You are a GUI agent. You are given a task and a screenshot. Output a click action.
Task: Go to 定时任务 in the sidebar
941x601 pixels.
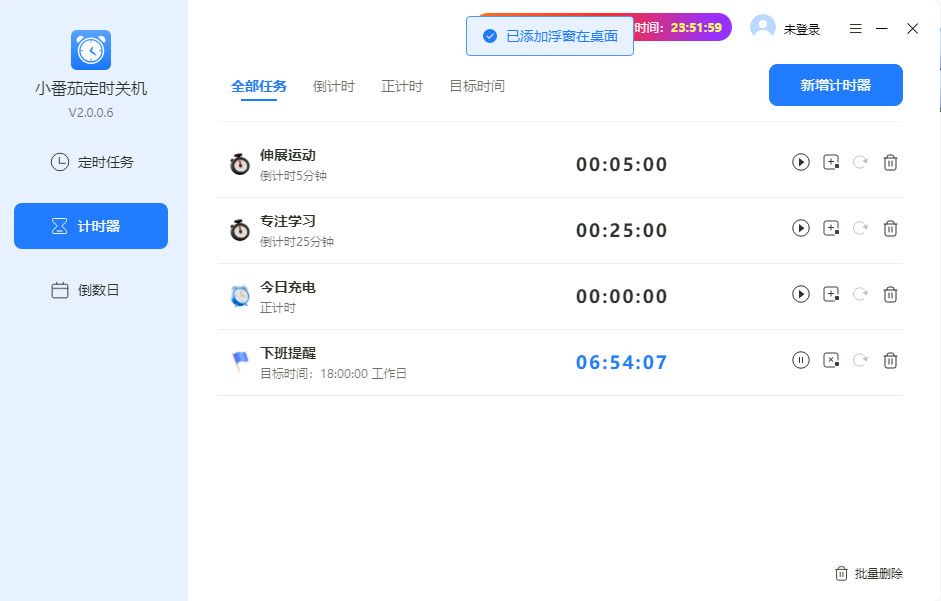pos(91,162)
